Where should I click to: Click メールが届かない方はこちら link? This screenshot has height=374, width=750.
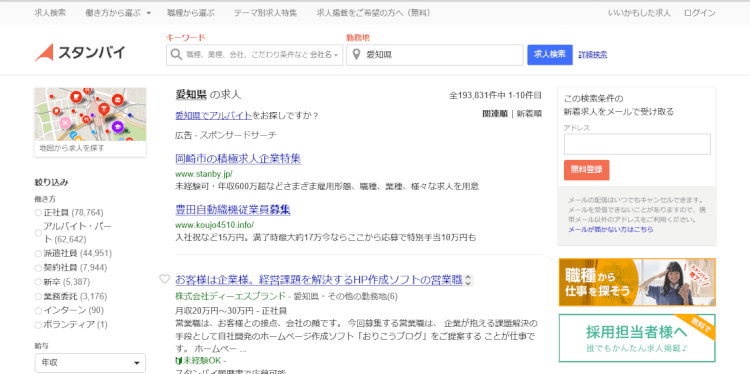coord(611,230)
